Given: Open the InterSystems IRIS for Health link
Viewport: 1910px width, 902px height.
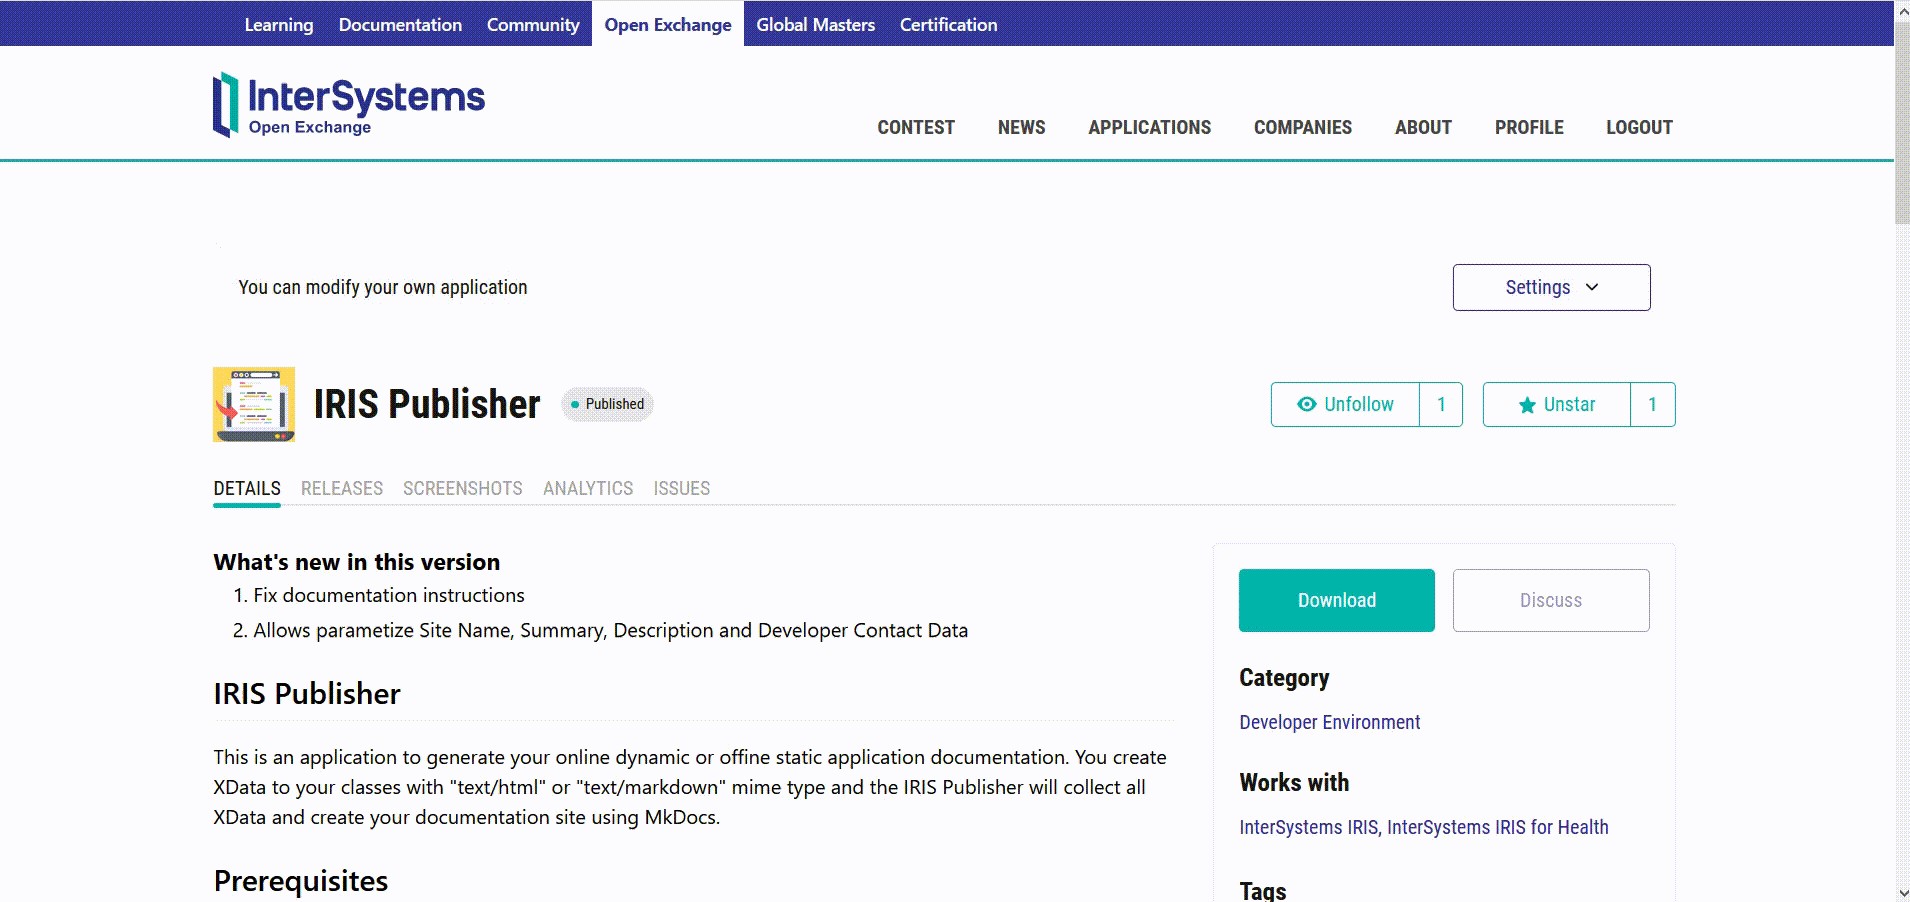Looking at the screenshot, I should (1497, 827).
